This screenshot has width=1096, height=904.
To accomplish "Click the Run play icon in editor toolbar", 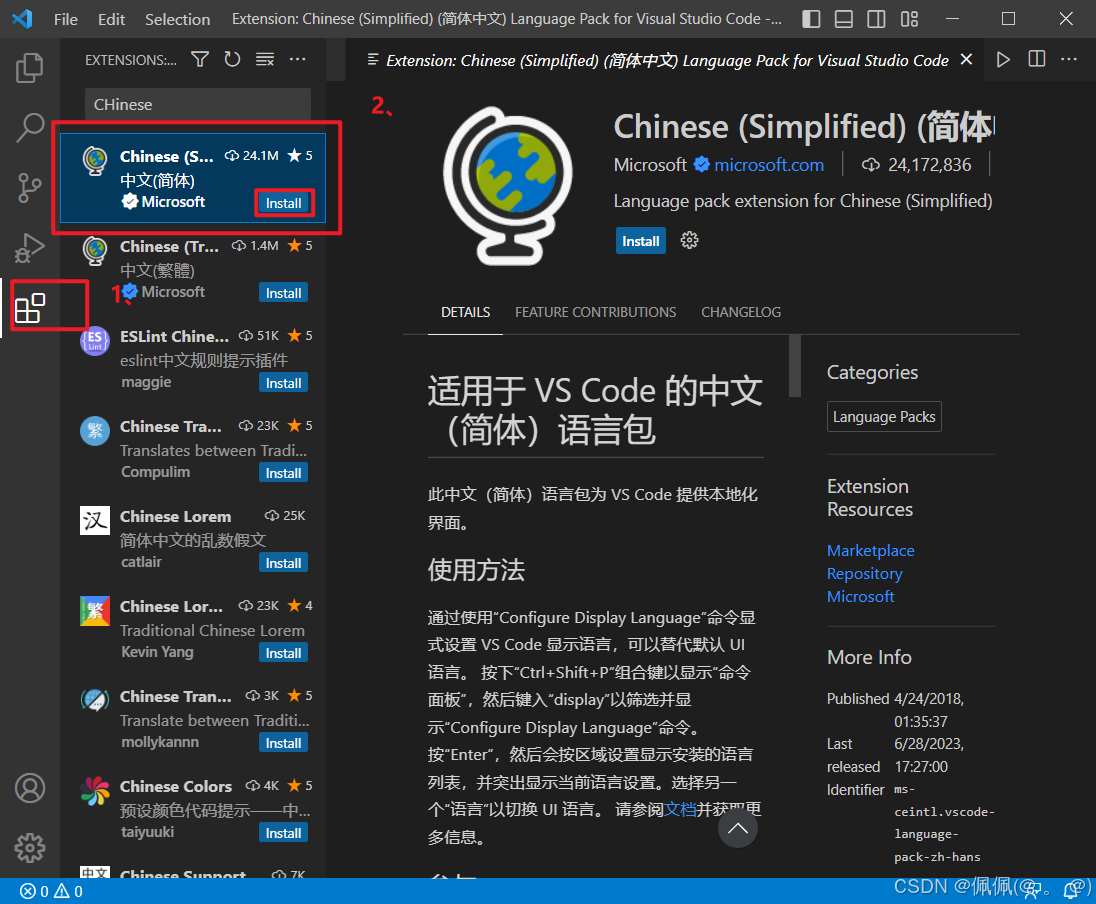I will [1003, 59].
